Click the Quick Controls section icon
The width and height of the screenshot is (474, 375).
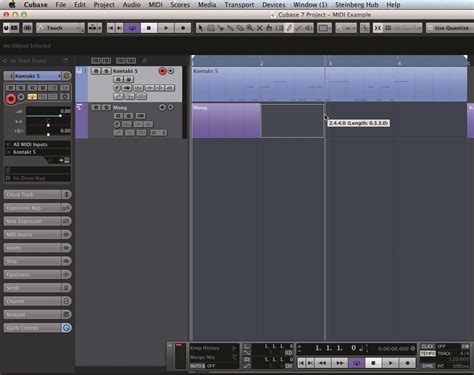[x=67, y=328]
